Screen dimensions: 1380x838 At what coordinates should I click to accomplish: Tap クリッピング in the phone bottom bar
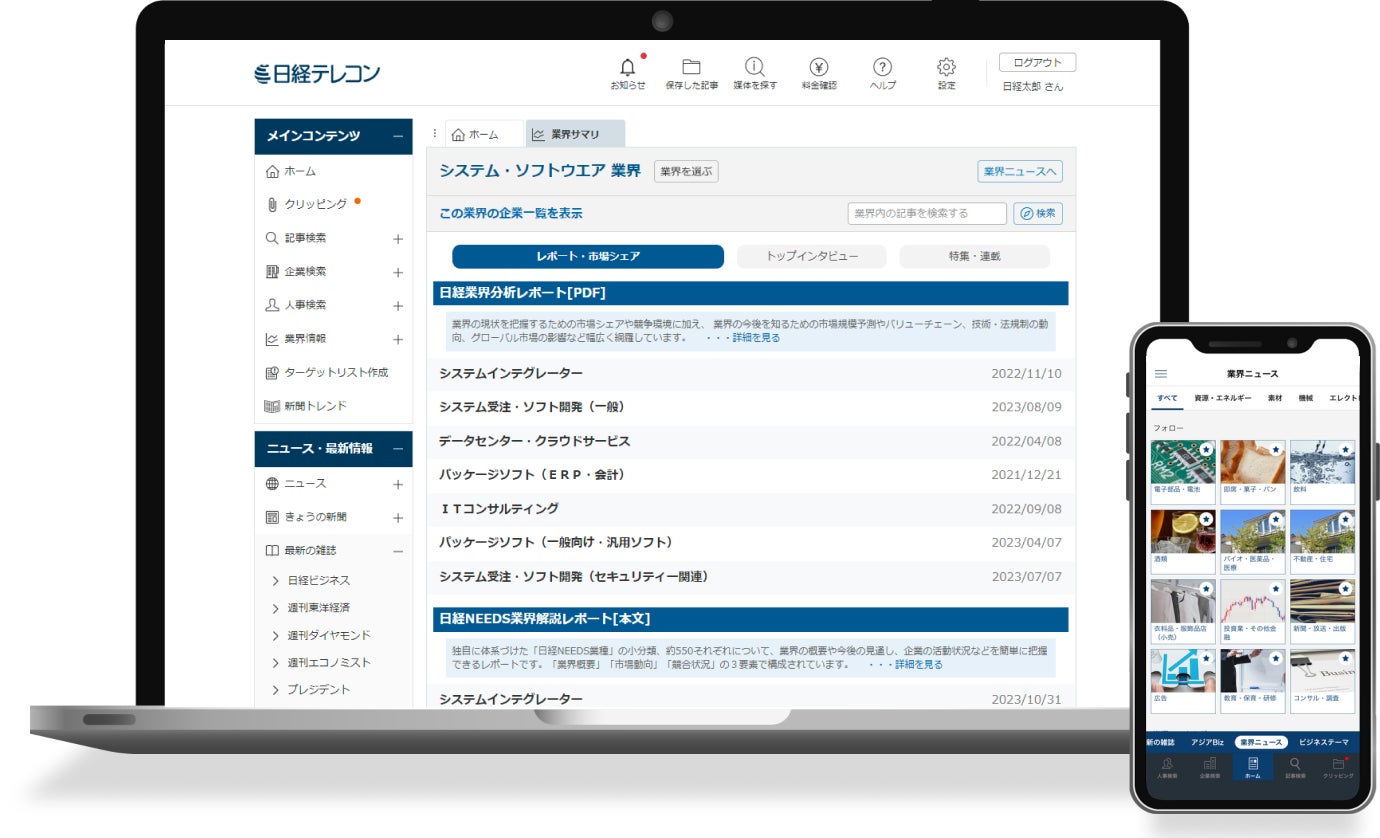tap(1338, 767)
